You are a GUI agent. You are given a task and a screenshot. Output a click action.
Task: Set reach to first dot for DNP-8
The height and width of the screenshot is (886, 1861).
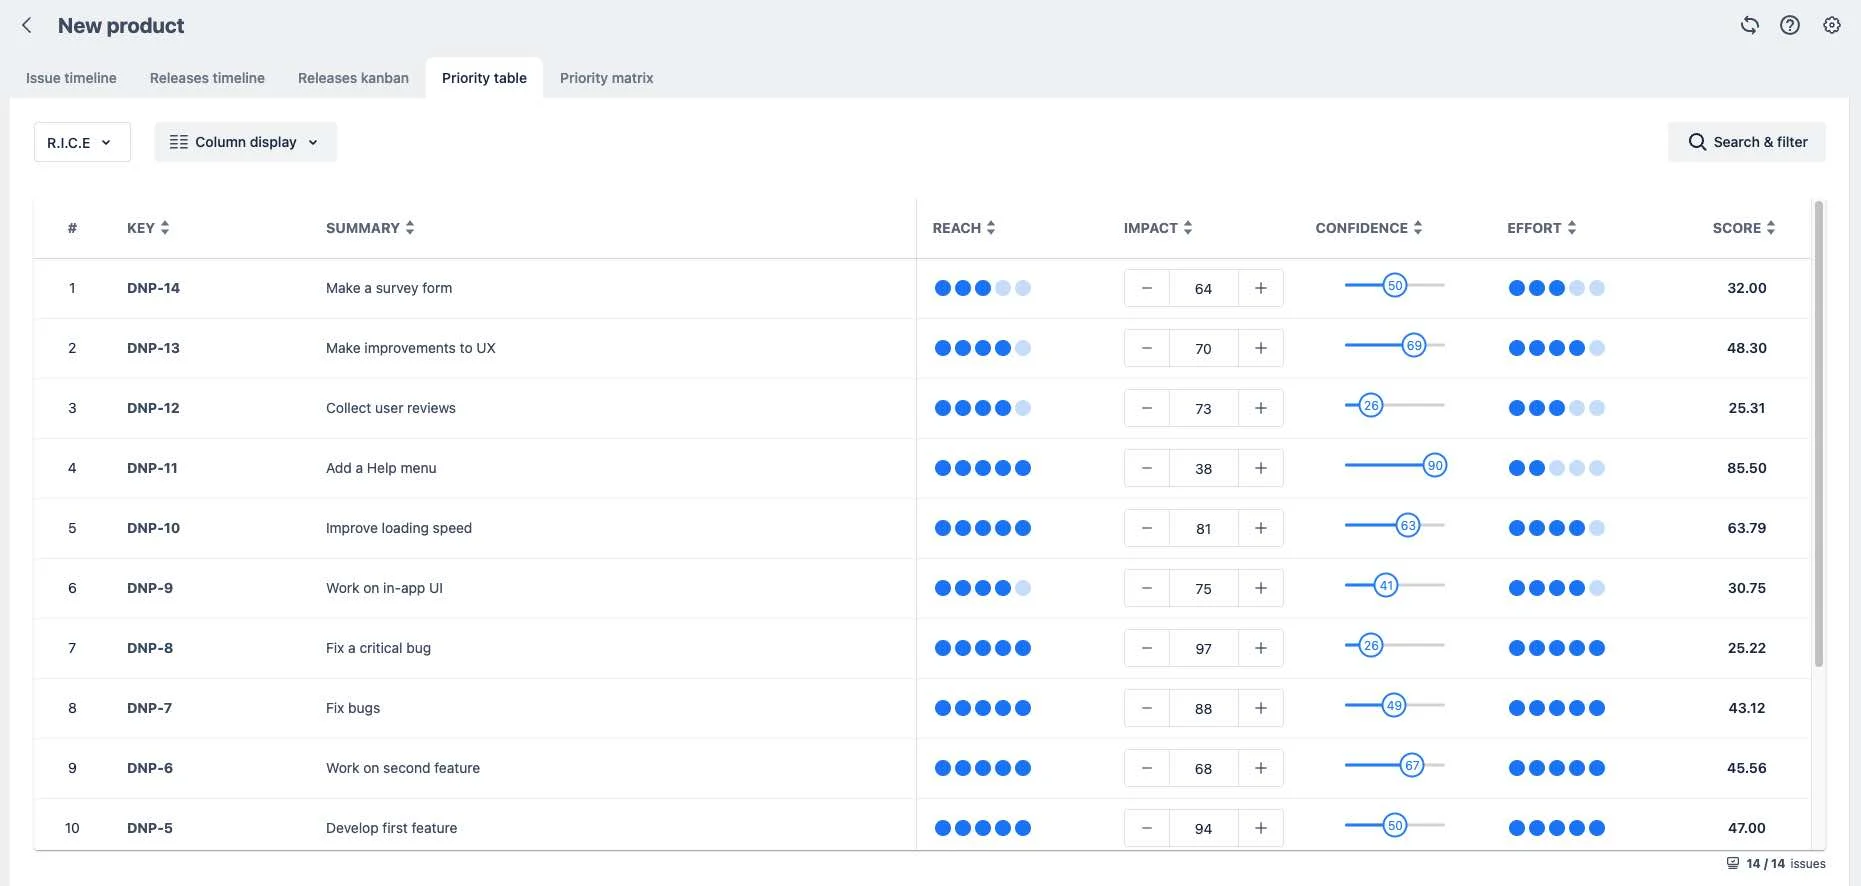tap(943, 648)
